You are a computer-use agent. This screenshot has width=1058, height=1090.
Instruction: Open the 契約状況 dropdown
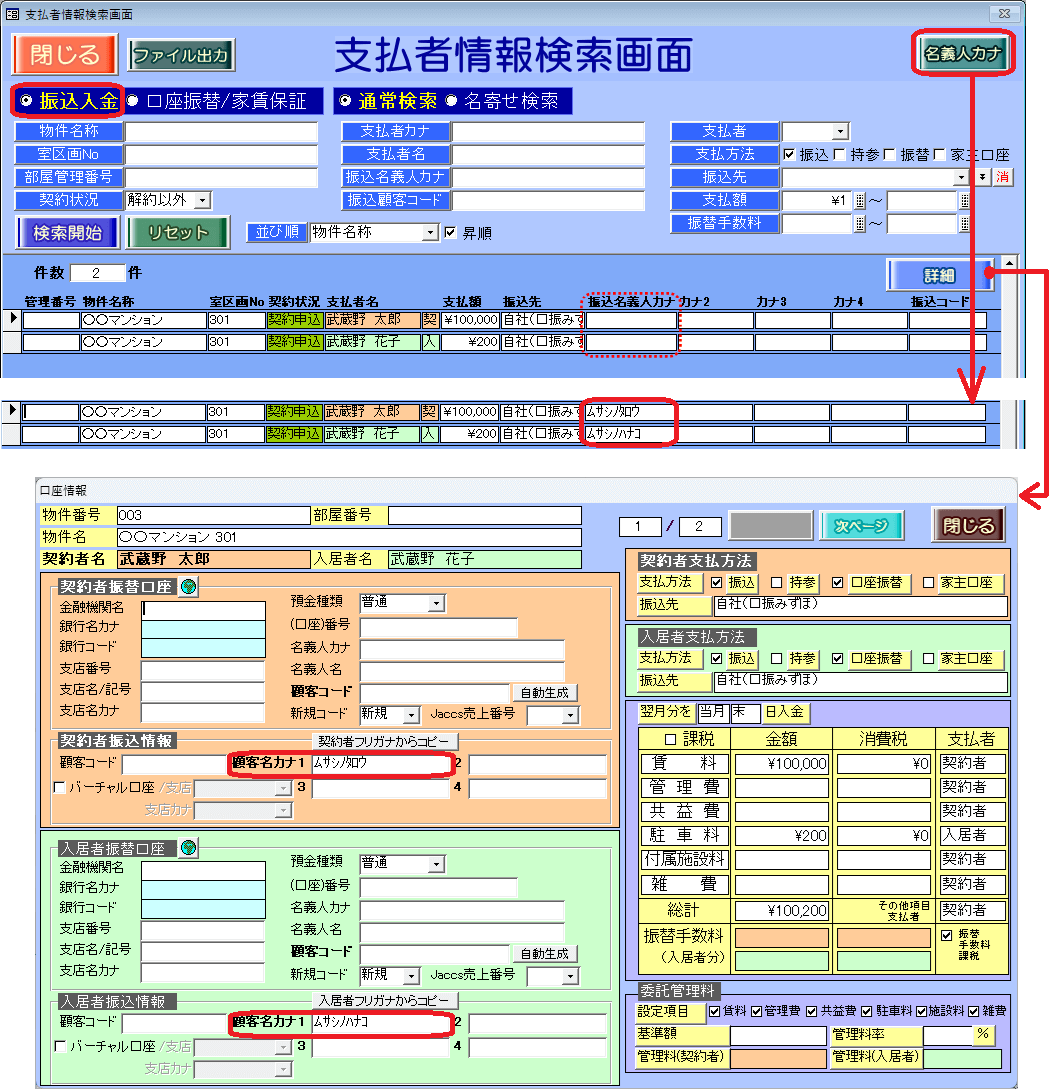(x=202, y=200)
